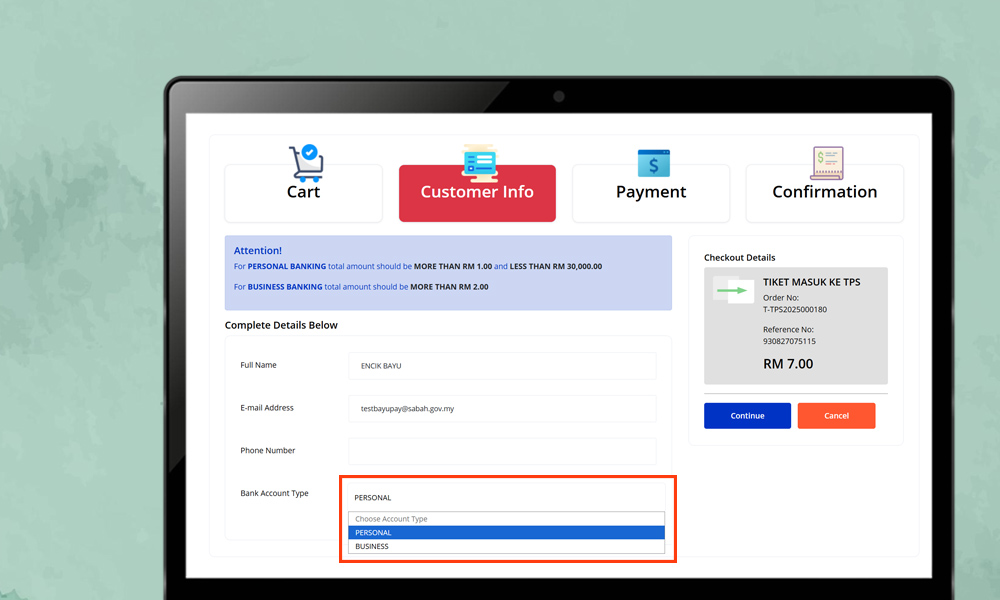Image resolution: width=1000 pixels, height=600 pixels.
Task: Click the Payment dollar sign icon
Action: [653, 162]
